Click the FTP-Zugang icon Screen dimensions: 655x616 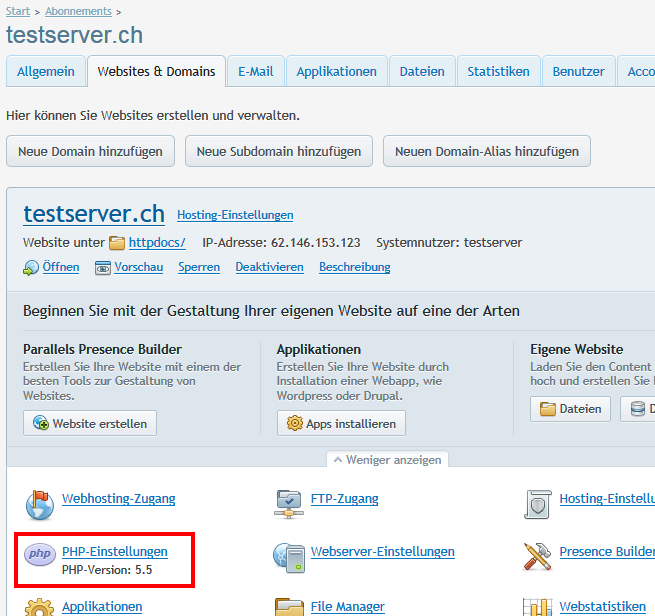click(289, 502)
